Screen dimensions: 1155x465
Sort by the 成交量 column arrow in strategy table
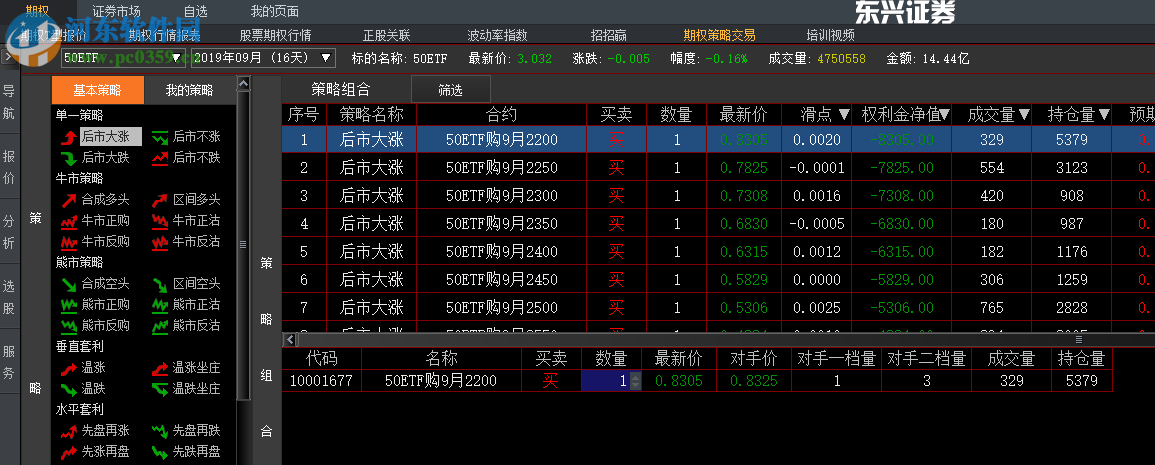point(1024,114)
